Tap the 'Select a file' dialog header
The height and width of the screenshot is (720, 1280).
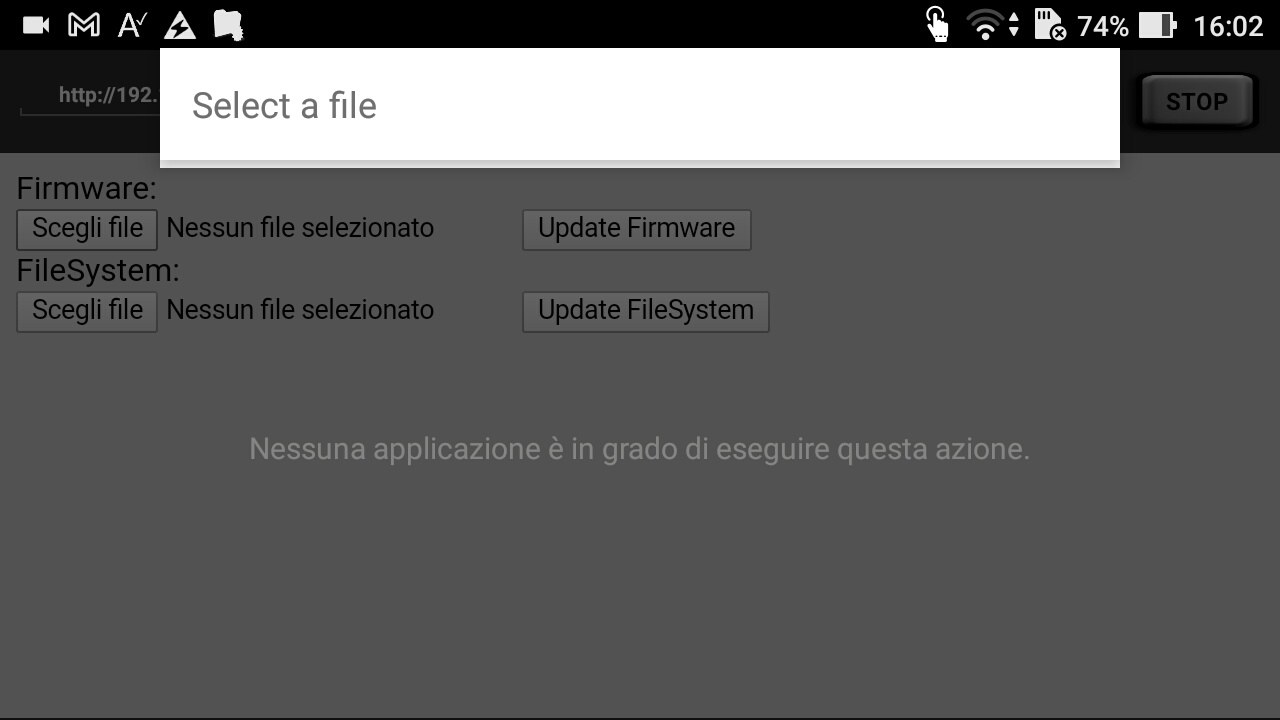(x=640, y=105)
